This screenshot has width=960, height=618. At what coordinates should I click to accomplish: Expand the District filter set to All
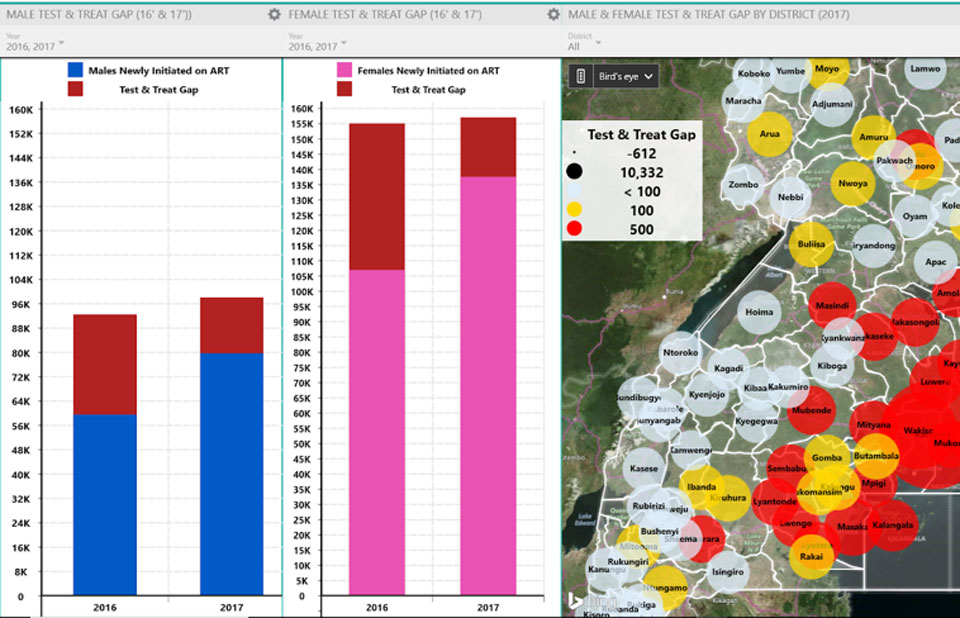click(584, 46)
